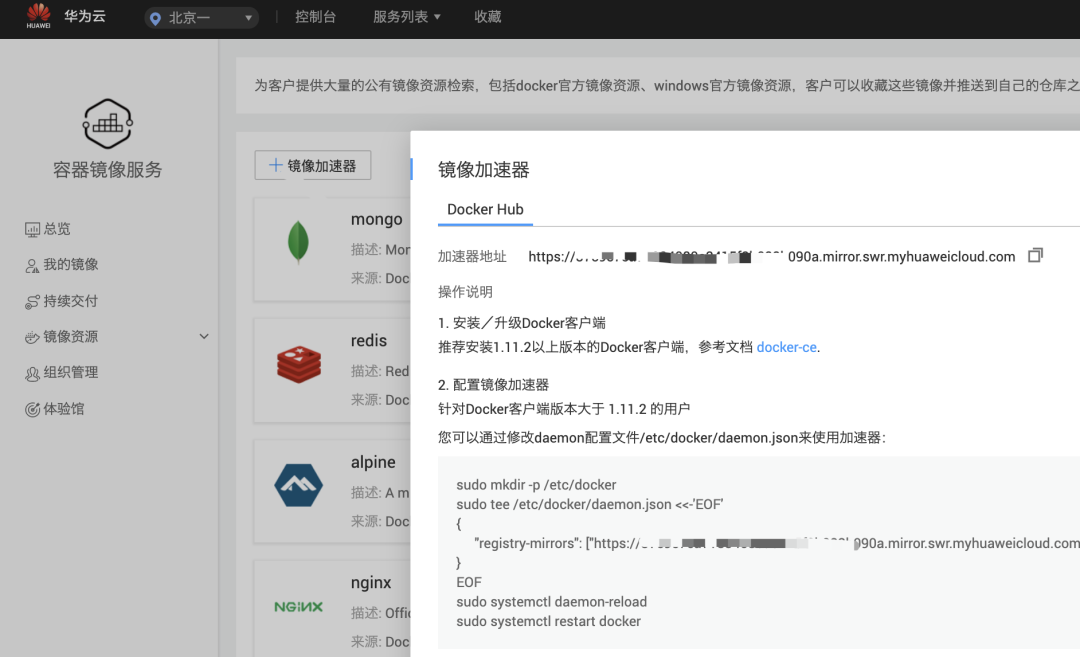Click the plus icon on 镜像加速器 button
Image resolution: width=1080 pixels, height=657 pixels.
pyautogui.click(x=276, y=165)
